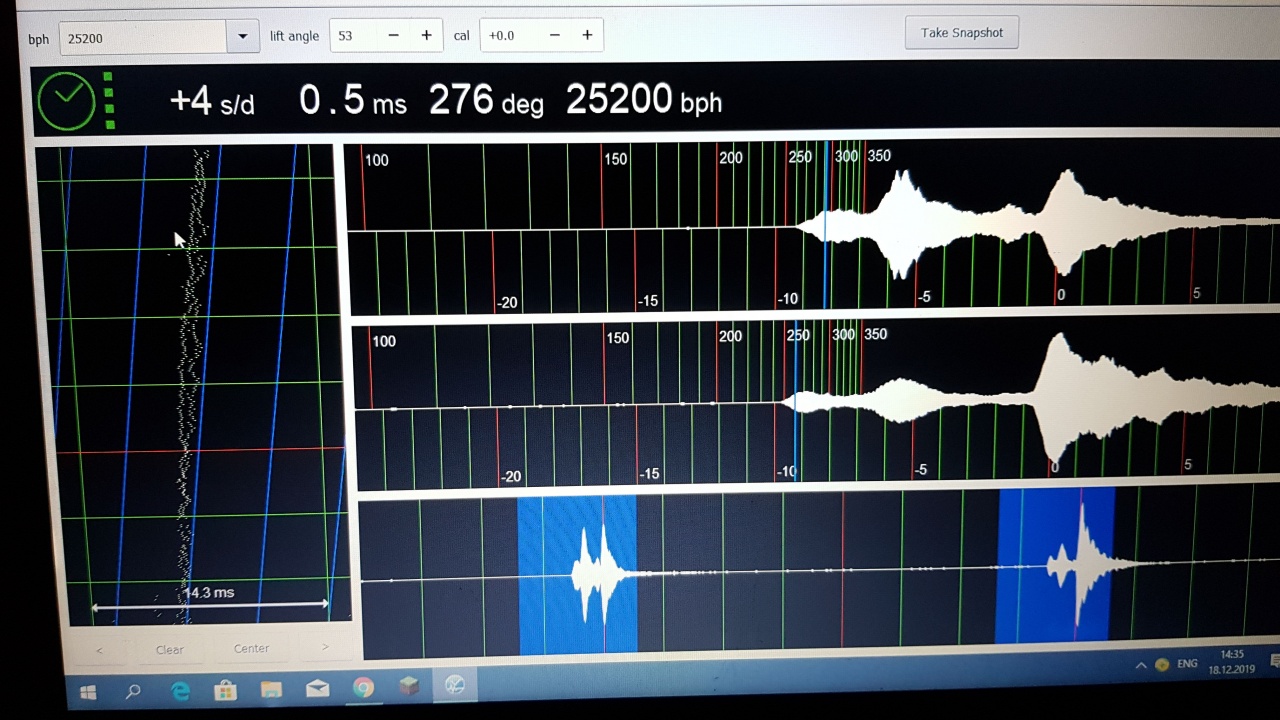Open File Explorer from the taskbar
This screenshot has width=1280, height=720.
(x=271, y=689)
